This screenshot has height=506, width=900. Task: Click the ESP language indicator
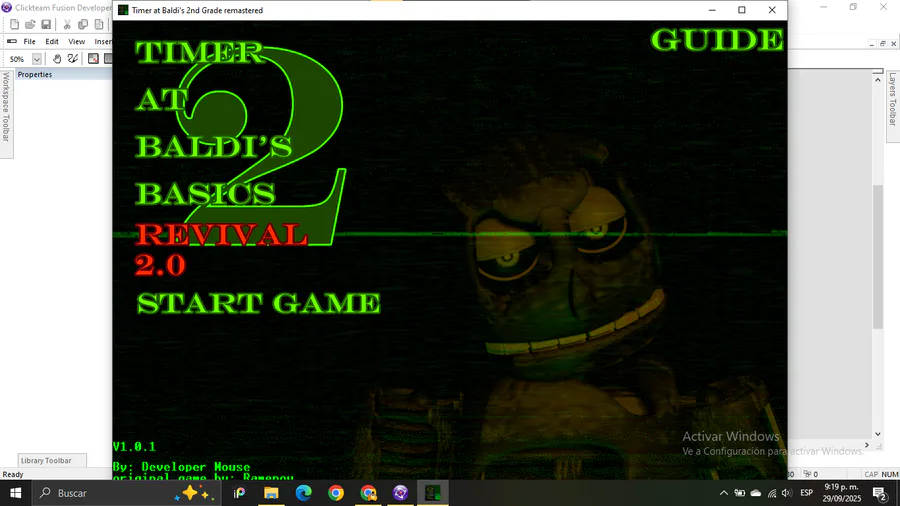click(806, 493)
